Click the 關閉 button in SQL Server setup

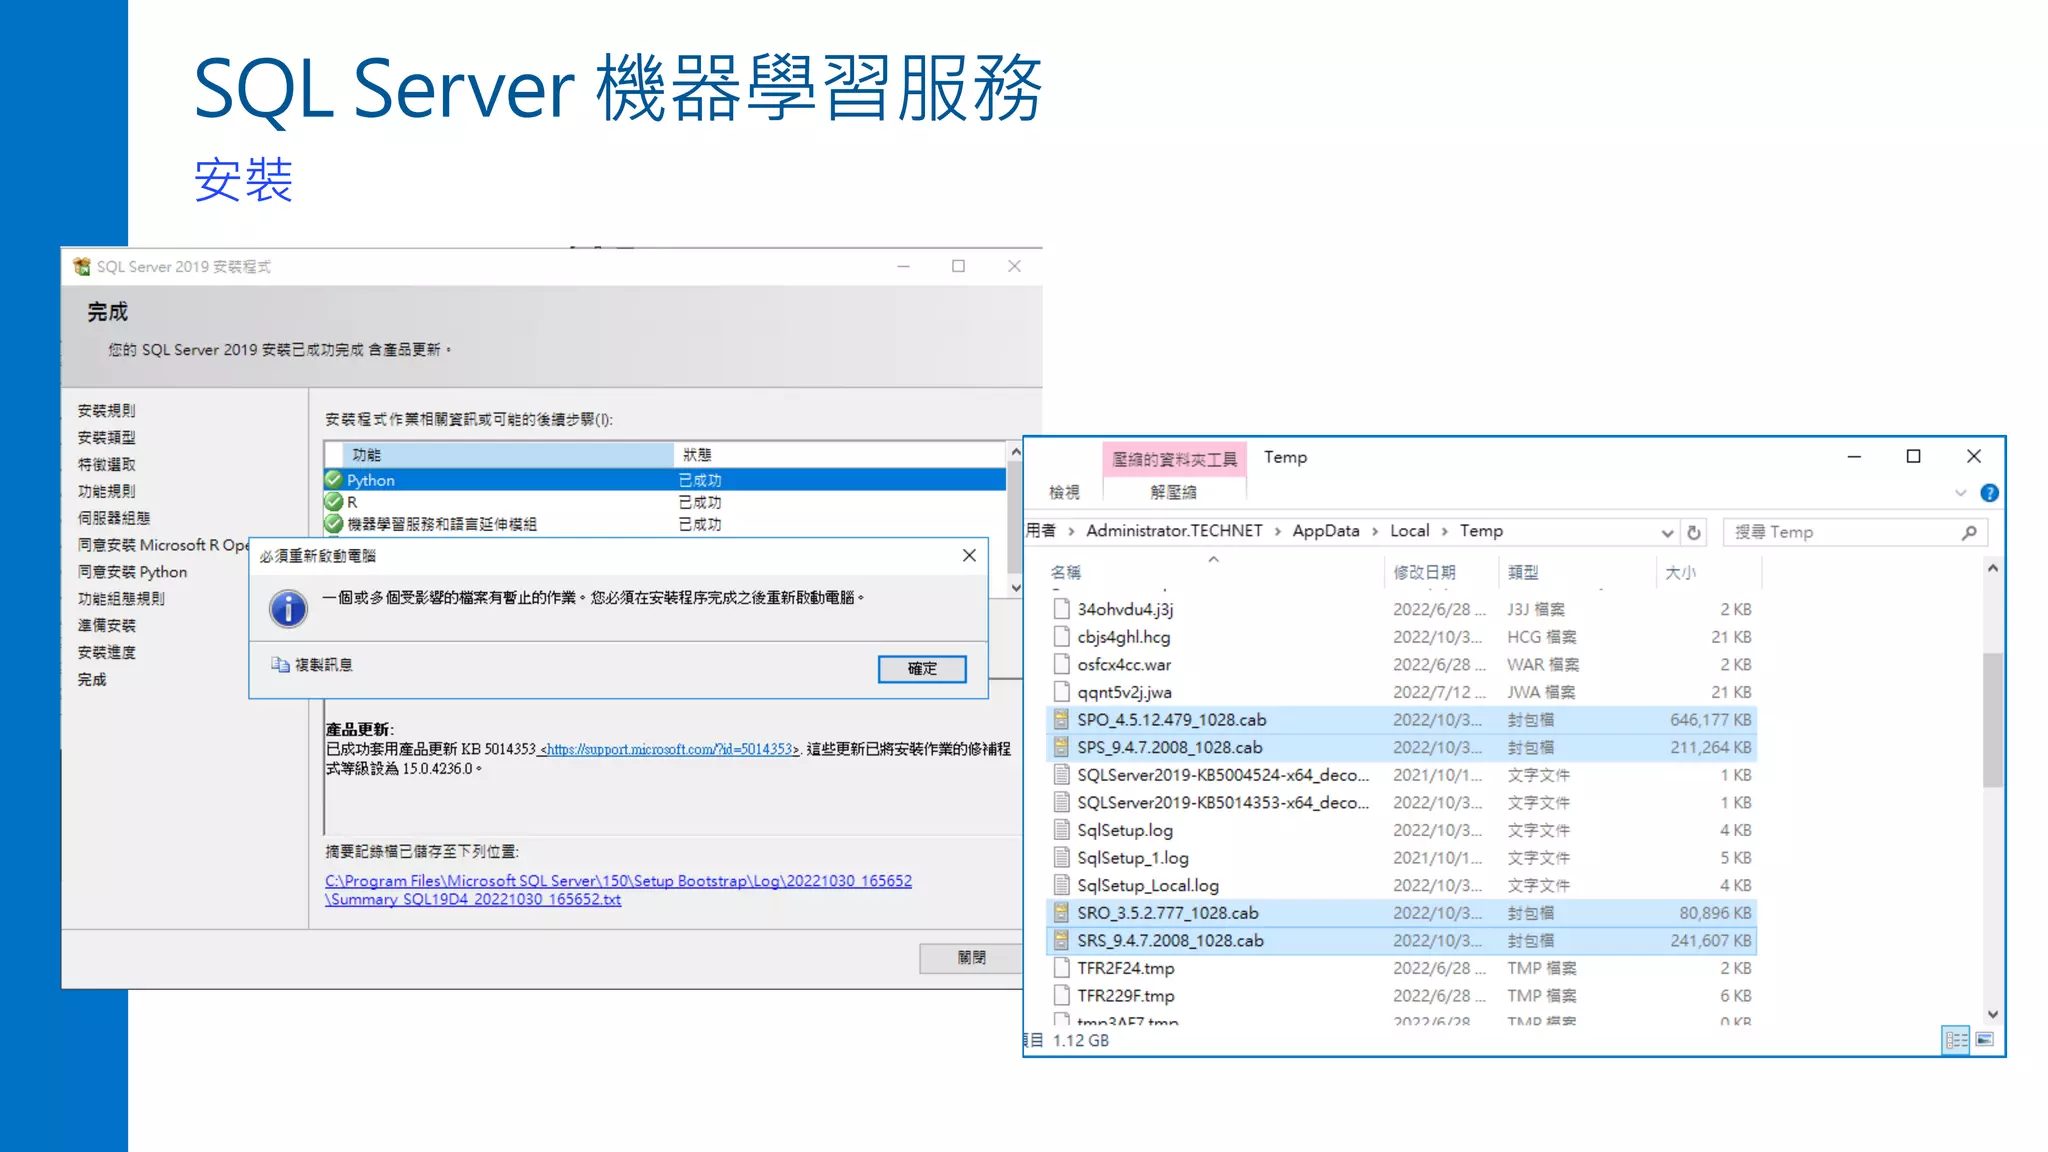click(970, 957)
